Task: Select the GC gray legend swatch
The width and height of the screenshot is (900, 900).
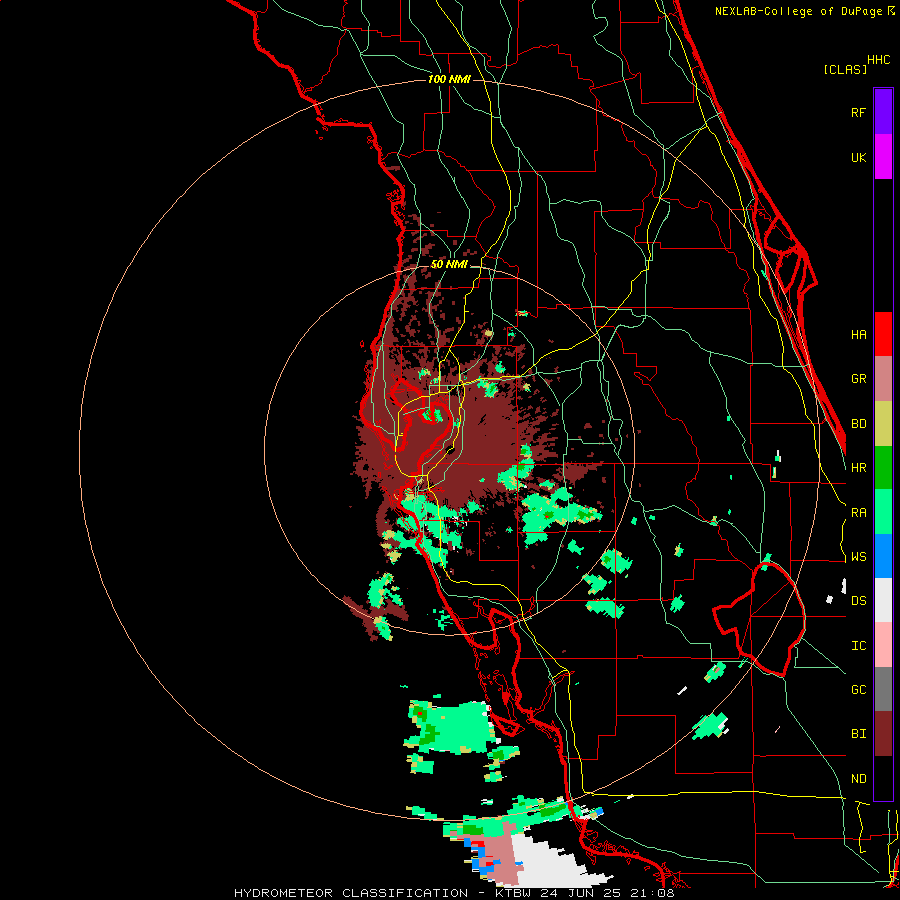Action: [x=883, y=689]
